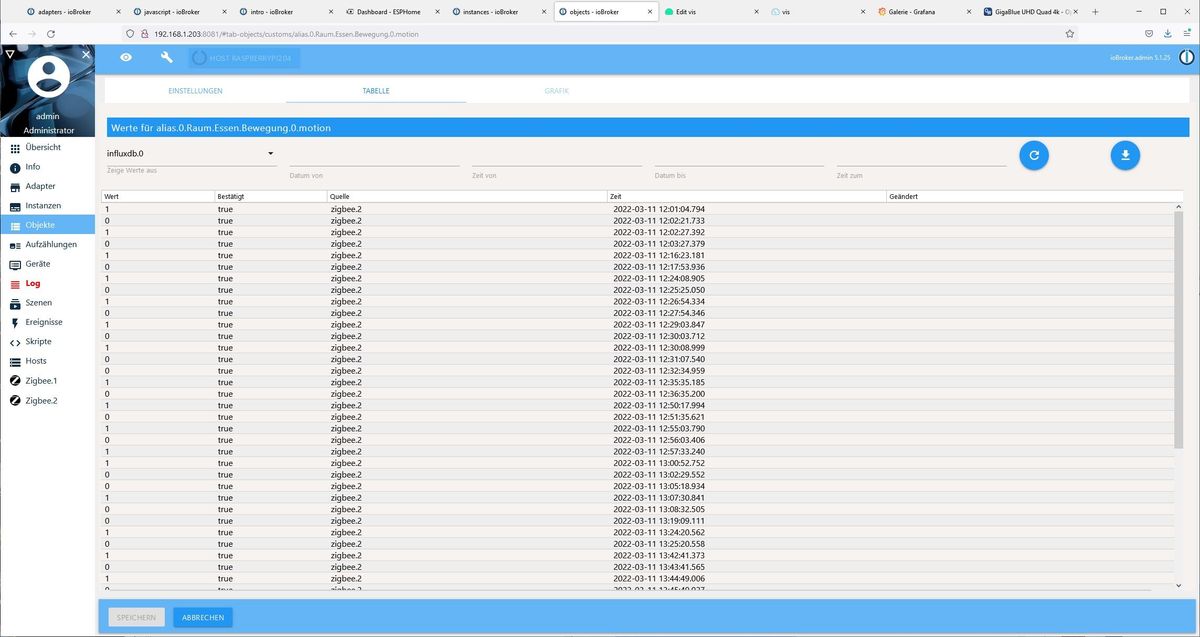Click the download table data button
Viewport: 1200px width, 637px height.
tap(1125, 155)
